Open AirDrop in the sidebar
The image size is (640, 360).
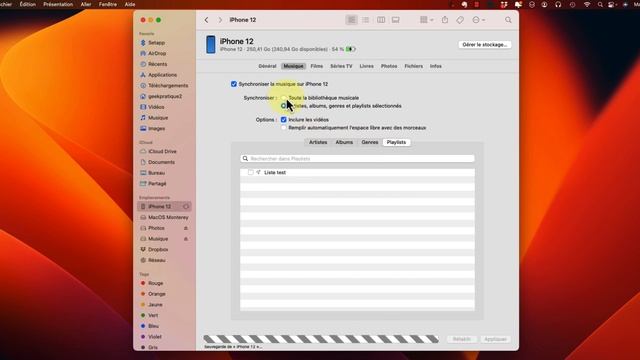[157, 53]
